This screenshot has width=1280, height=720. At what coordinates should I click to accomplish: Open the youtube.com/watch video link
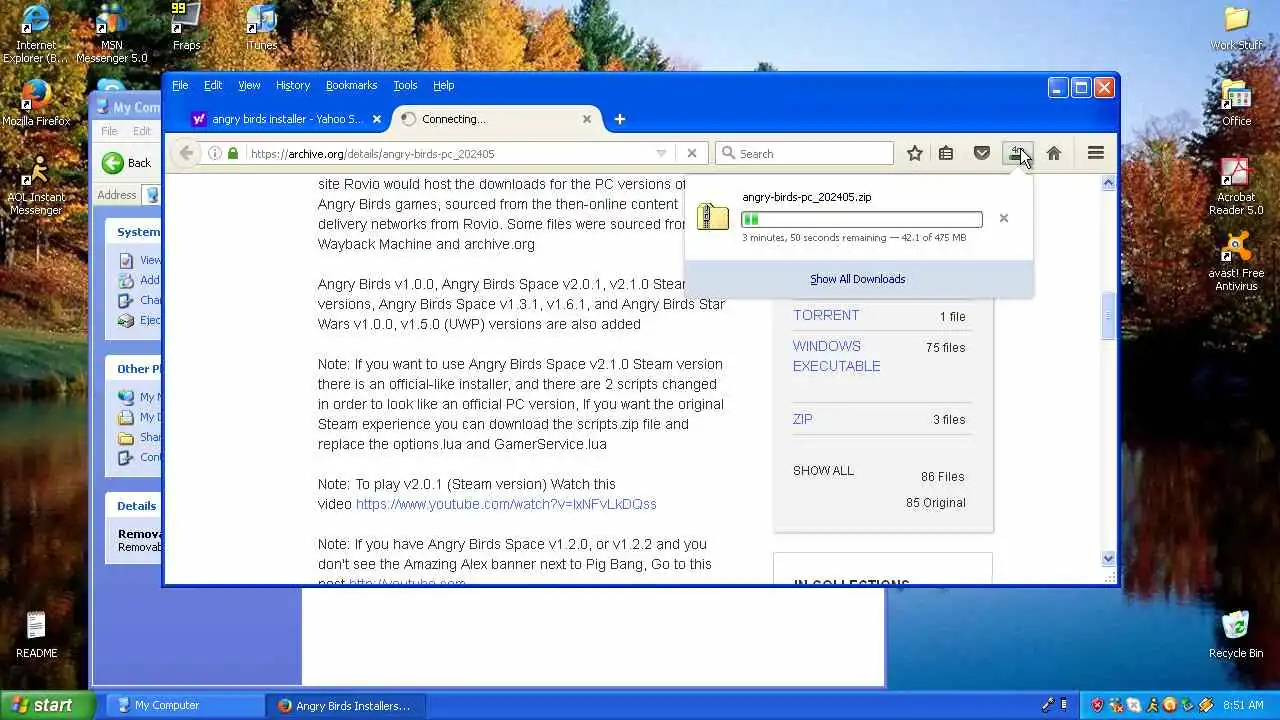506,504
